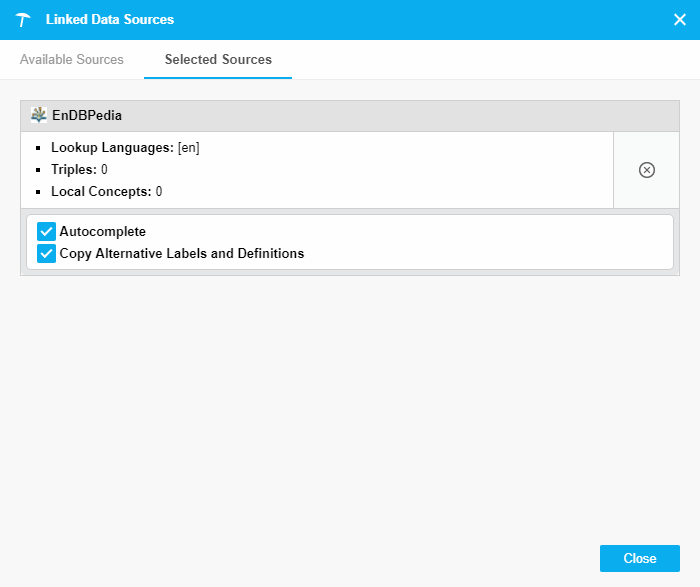Click the EnDBPedia header bar background
The image size is (700, 587).
tap(400, 116)
